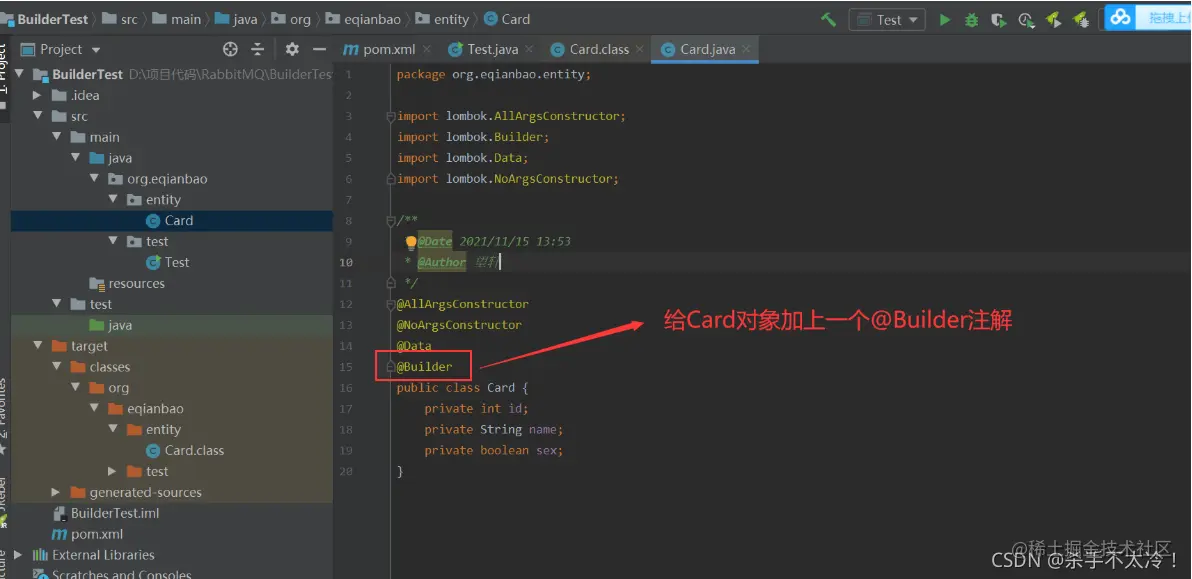Hide the Project panel with the minus icon

(x=319, y=49)
